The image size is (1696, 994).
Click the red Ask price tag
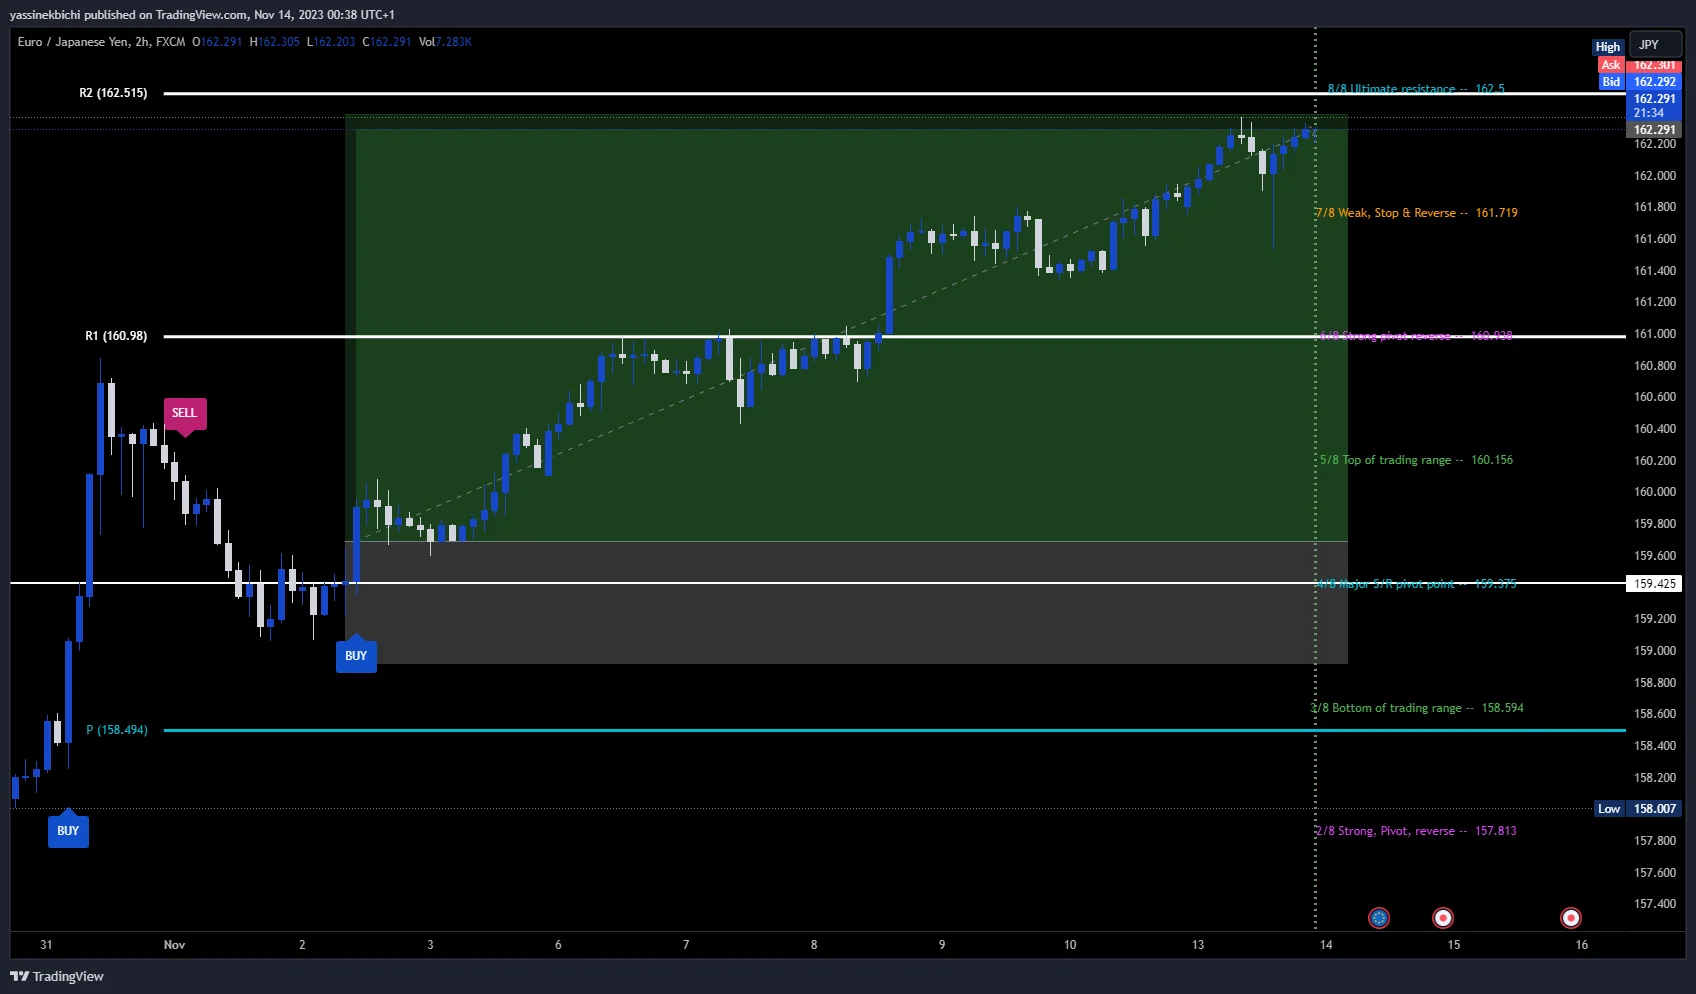coord(1610,65)
